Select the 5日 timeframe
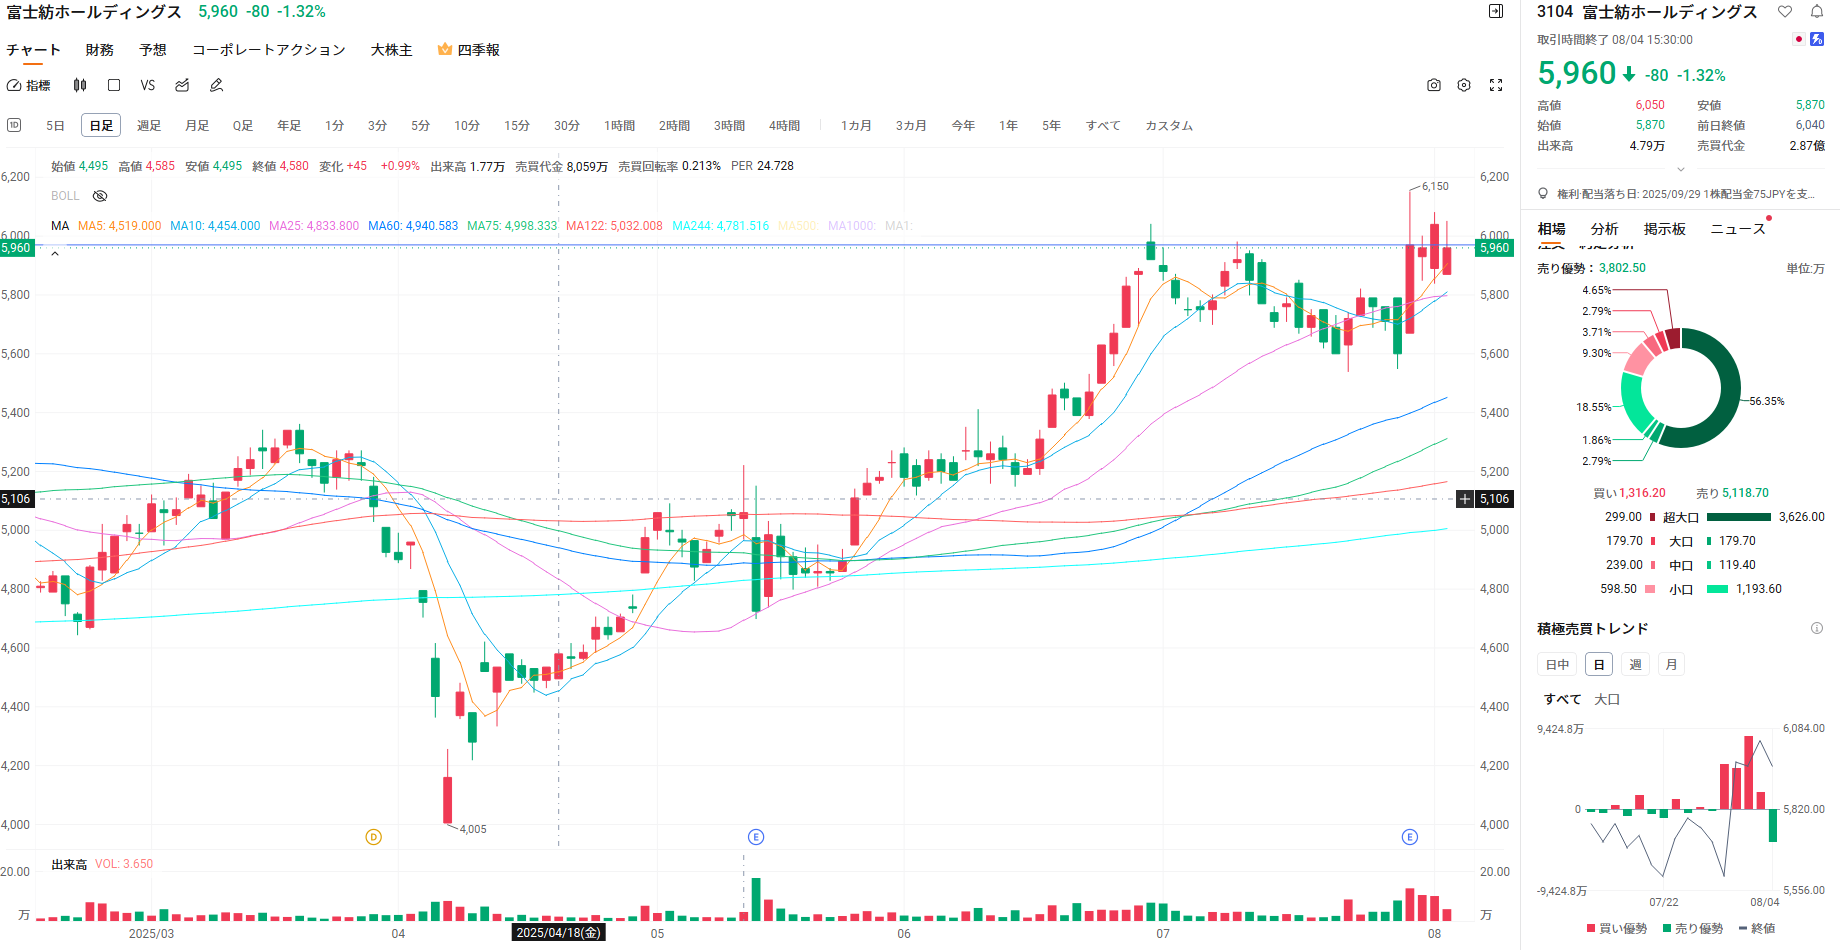1840x950 pixels. (55, 125)
